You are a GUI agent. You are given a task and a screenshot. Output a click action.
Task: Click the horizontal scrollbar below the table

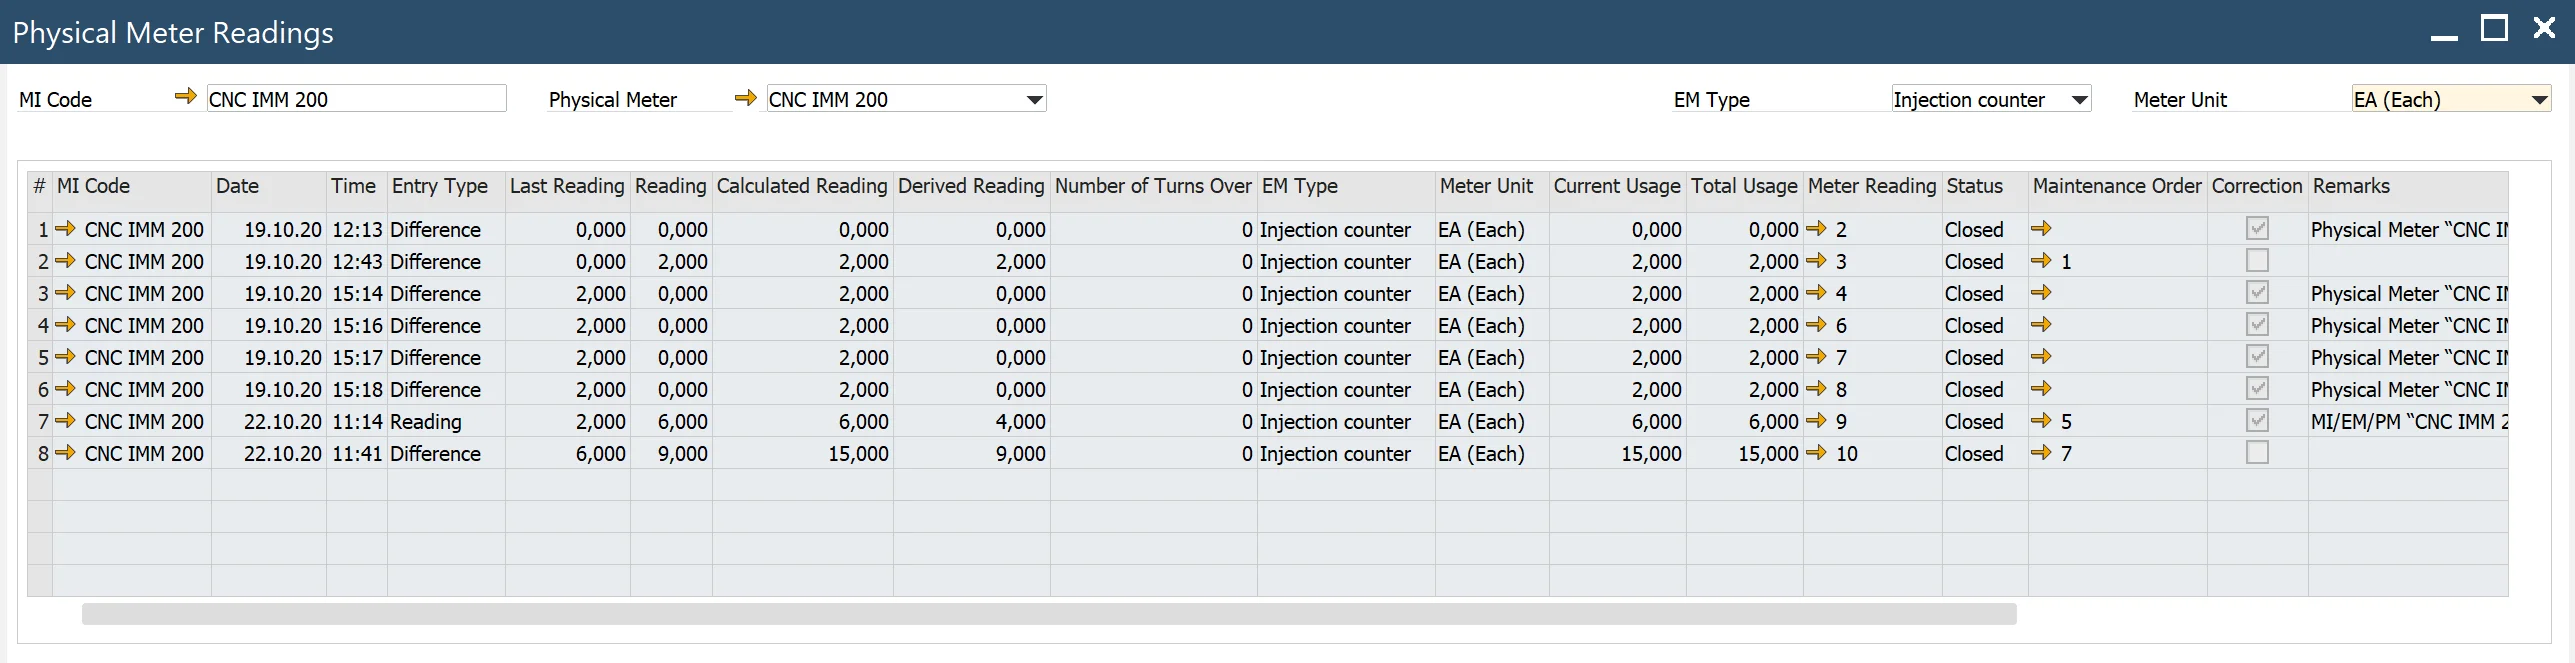[x=1048, y=614]
